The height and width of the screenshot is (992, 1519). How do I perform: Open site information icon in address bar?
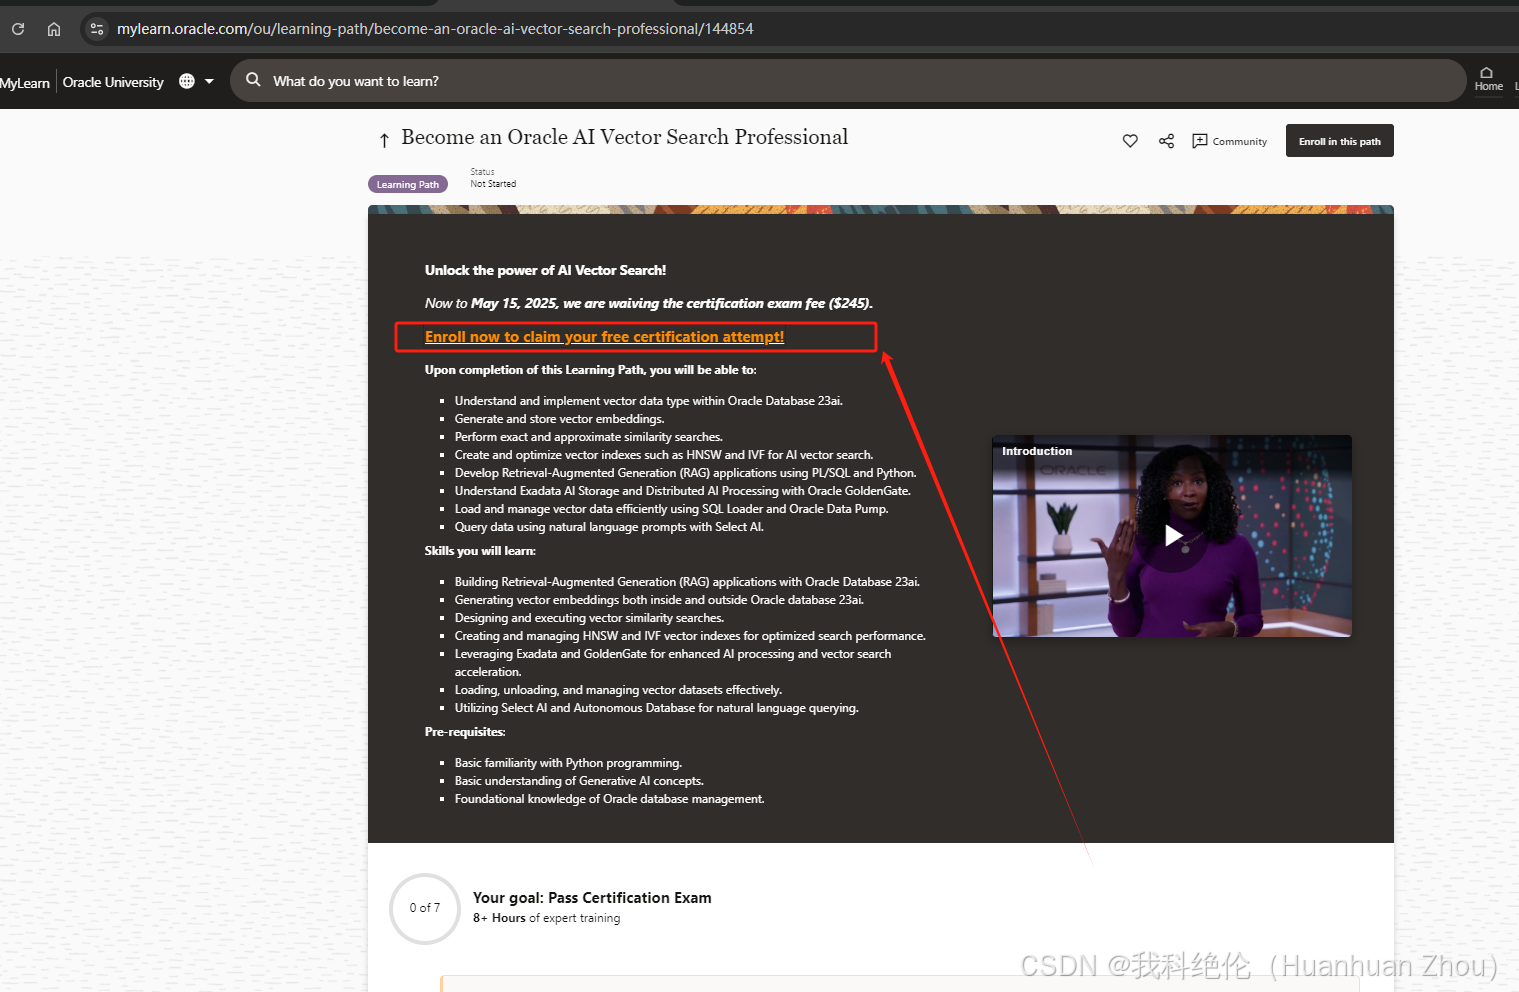(x=97, y=29)
